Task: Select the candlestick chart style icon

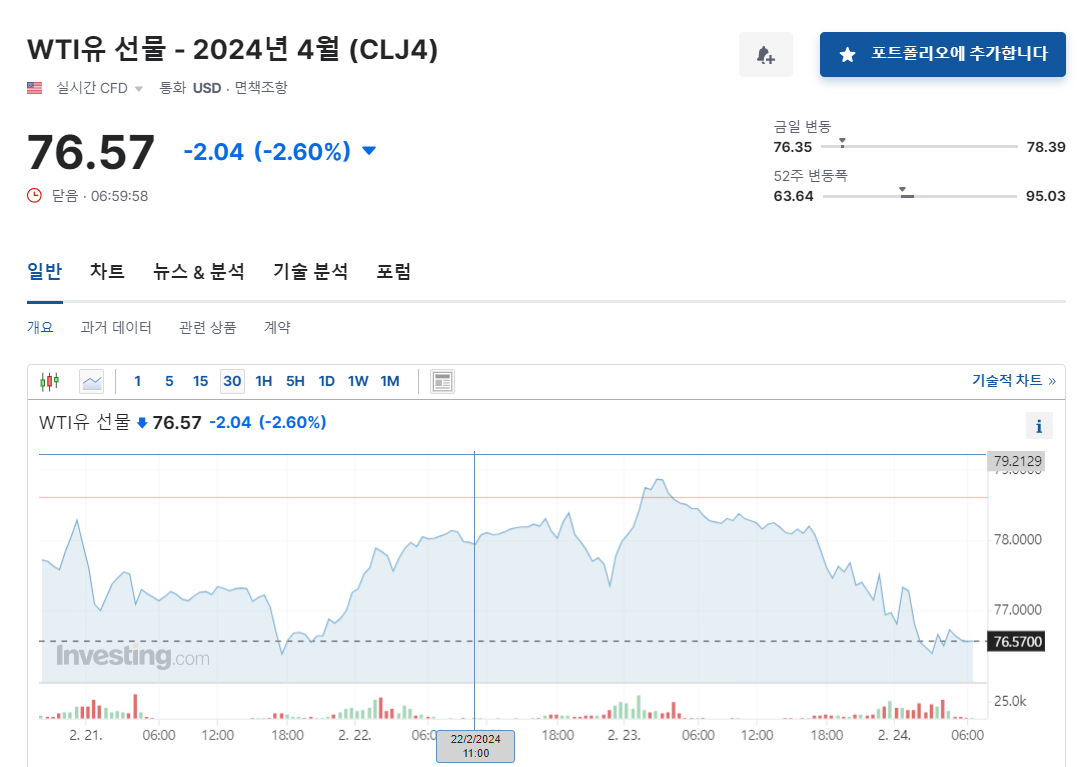Action: pyautogui.click(x=48, y=381)
